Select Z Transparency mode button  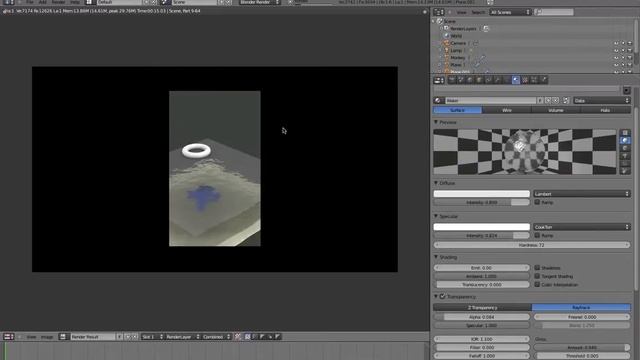(x=482, y=307)
